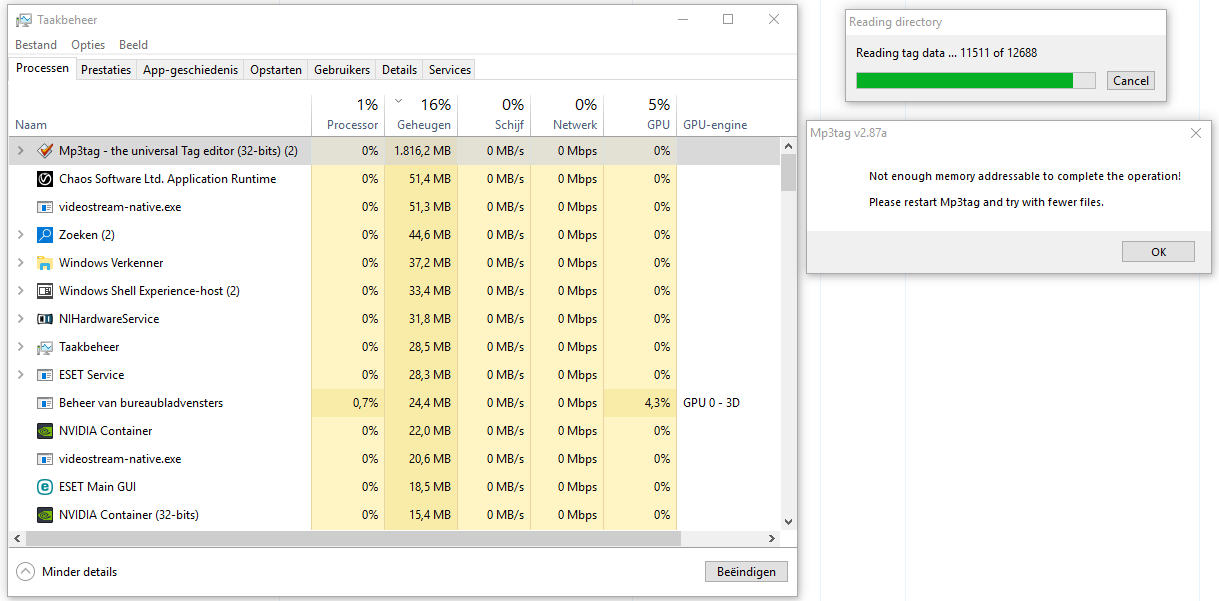This screenshot has height=601, width=1219.
Task: Sort by the Schijf column header
Action: pyautogui.click(x=494, y=115)
